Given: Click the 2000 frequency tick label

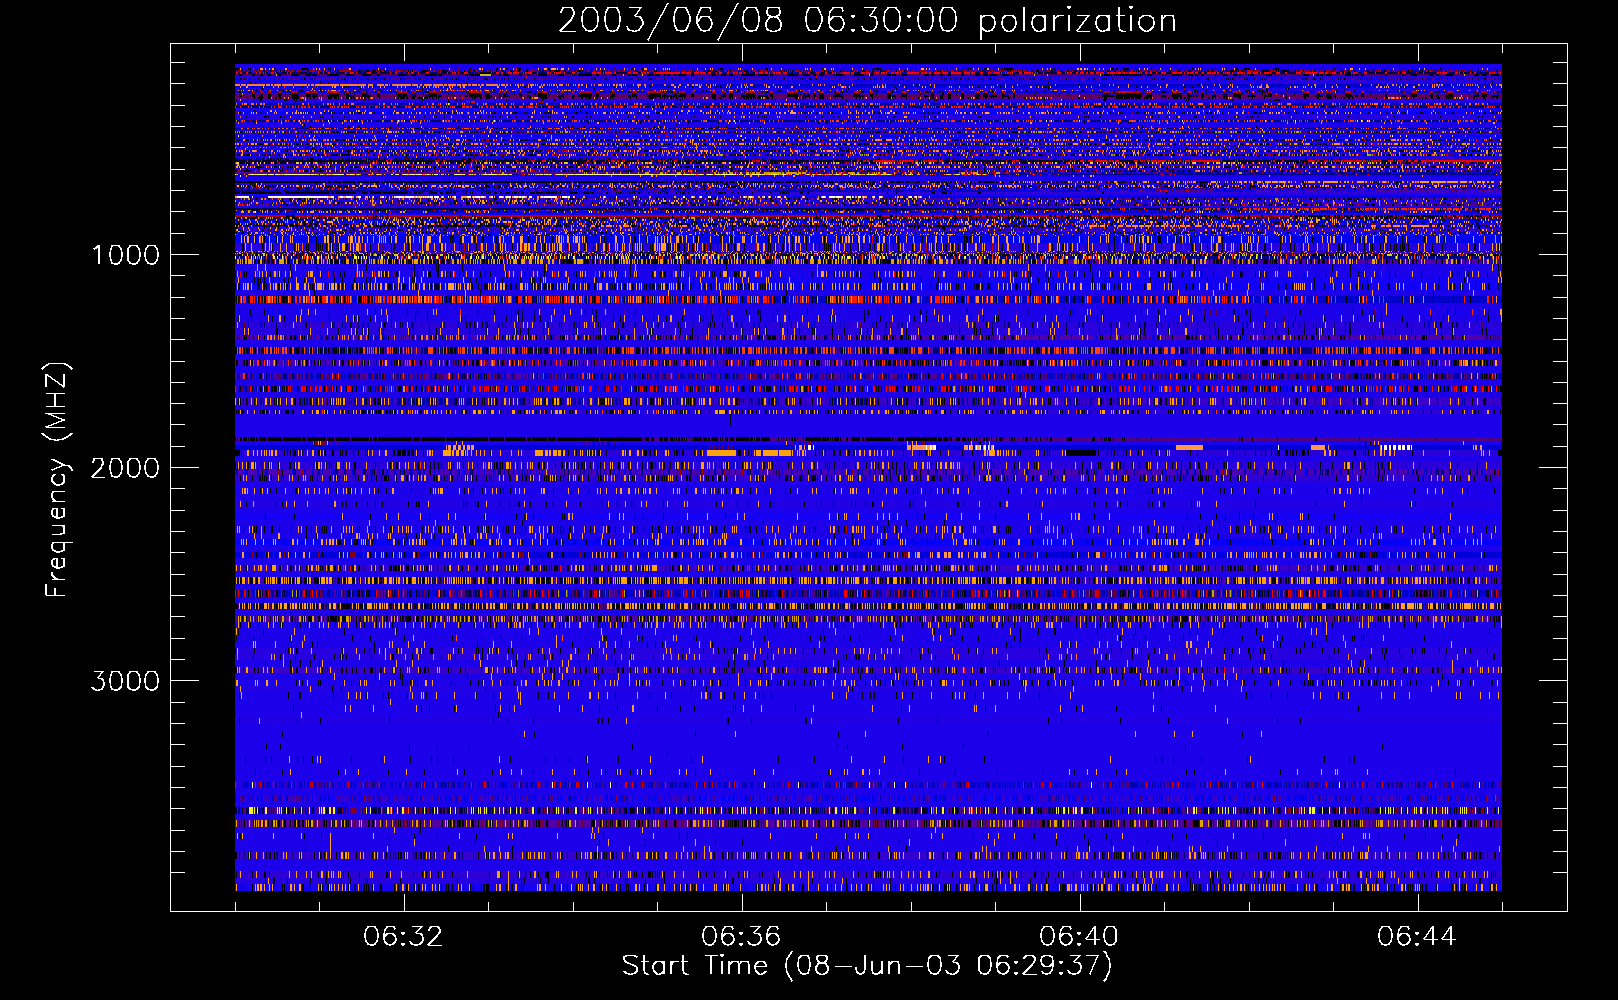Looking at the screenshot, I should pyautogui.click(x=125, y=468).
